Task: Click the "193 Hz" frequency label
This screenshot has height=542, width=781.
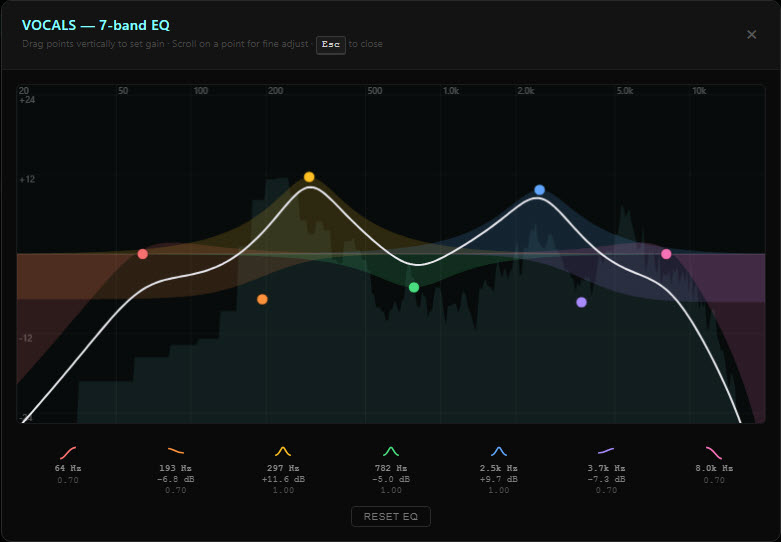Action: click(x=176, y=468)
